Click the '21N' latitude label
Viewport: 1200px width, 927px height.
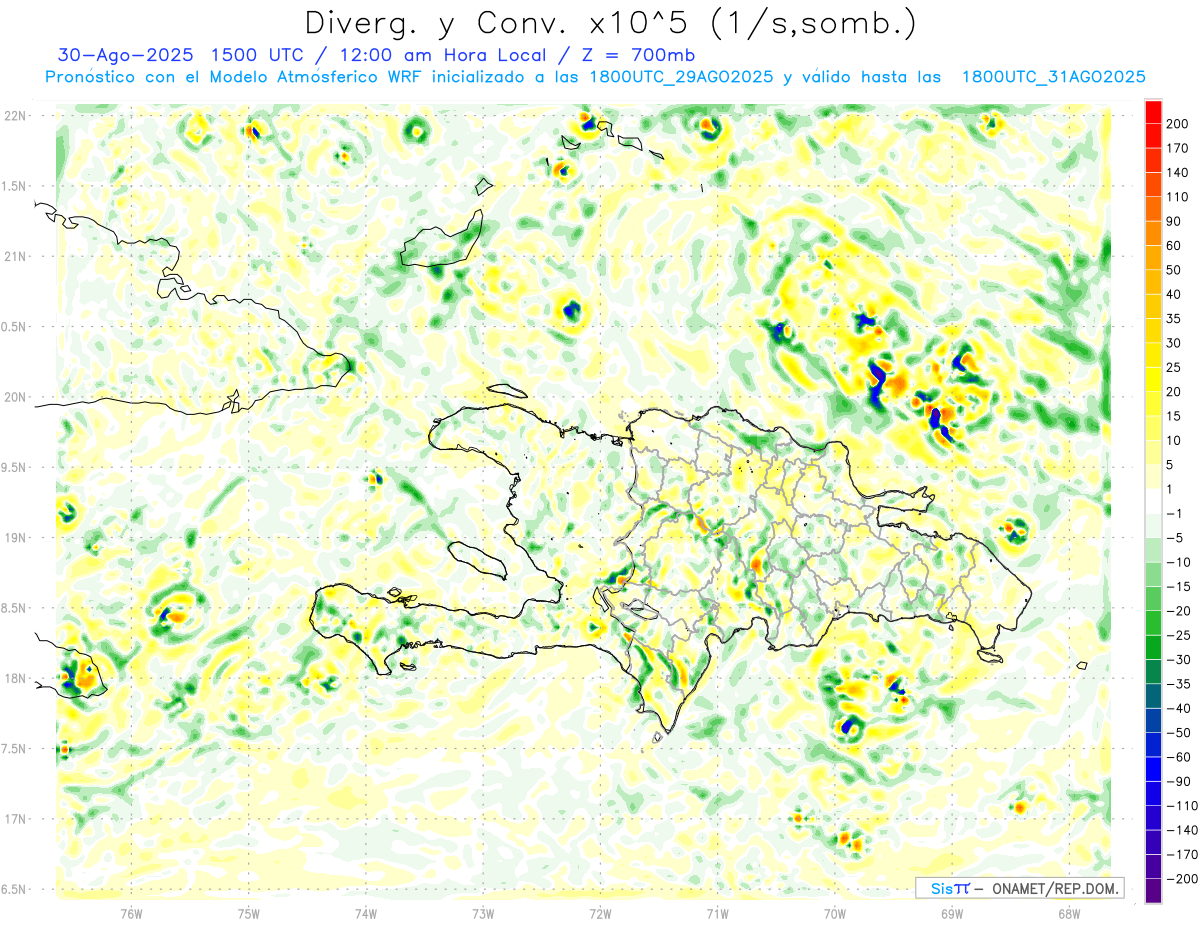(16, 256)
